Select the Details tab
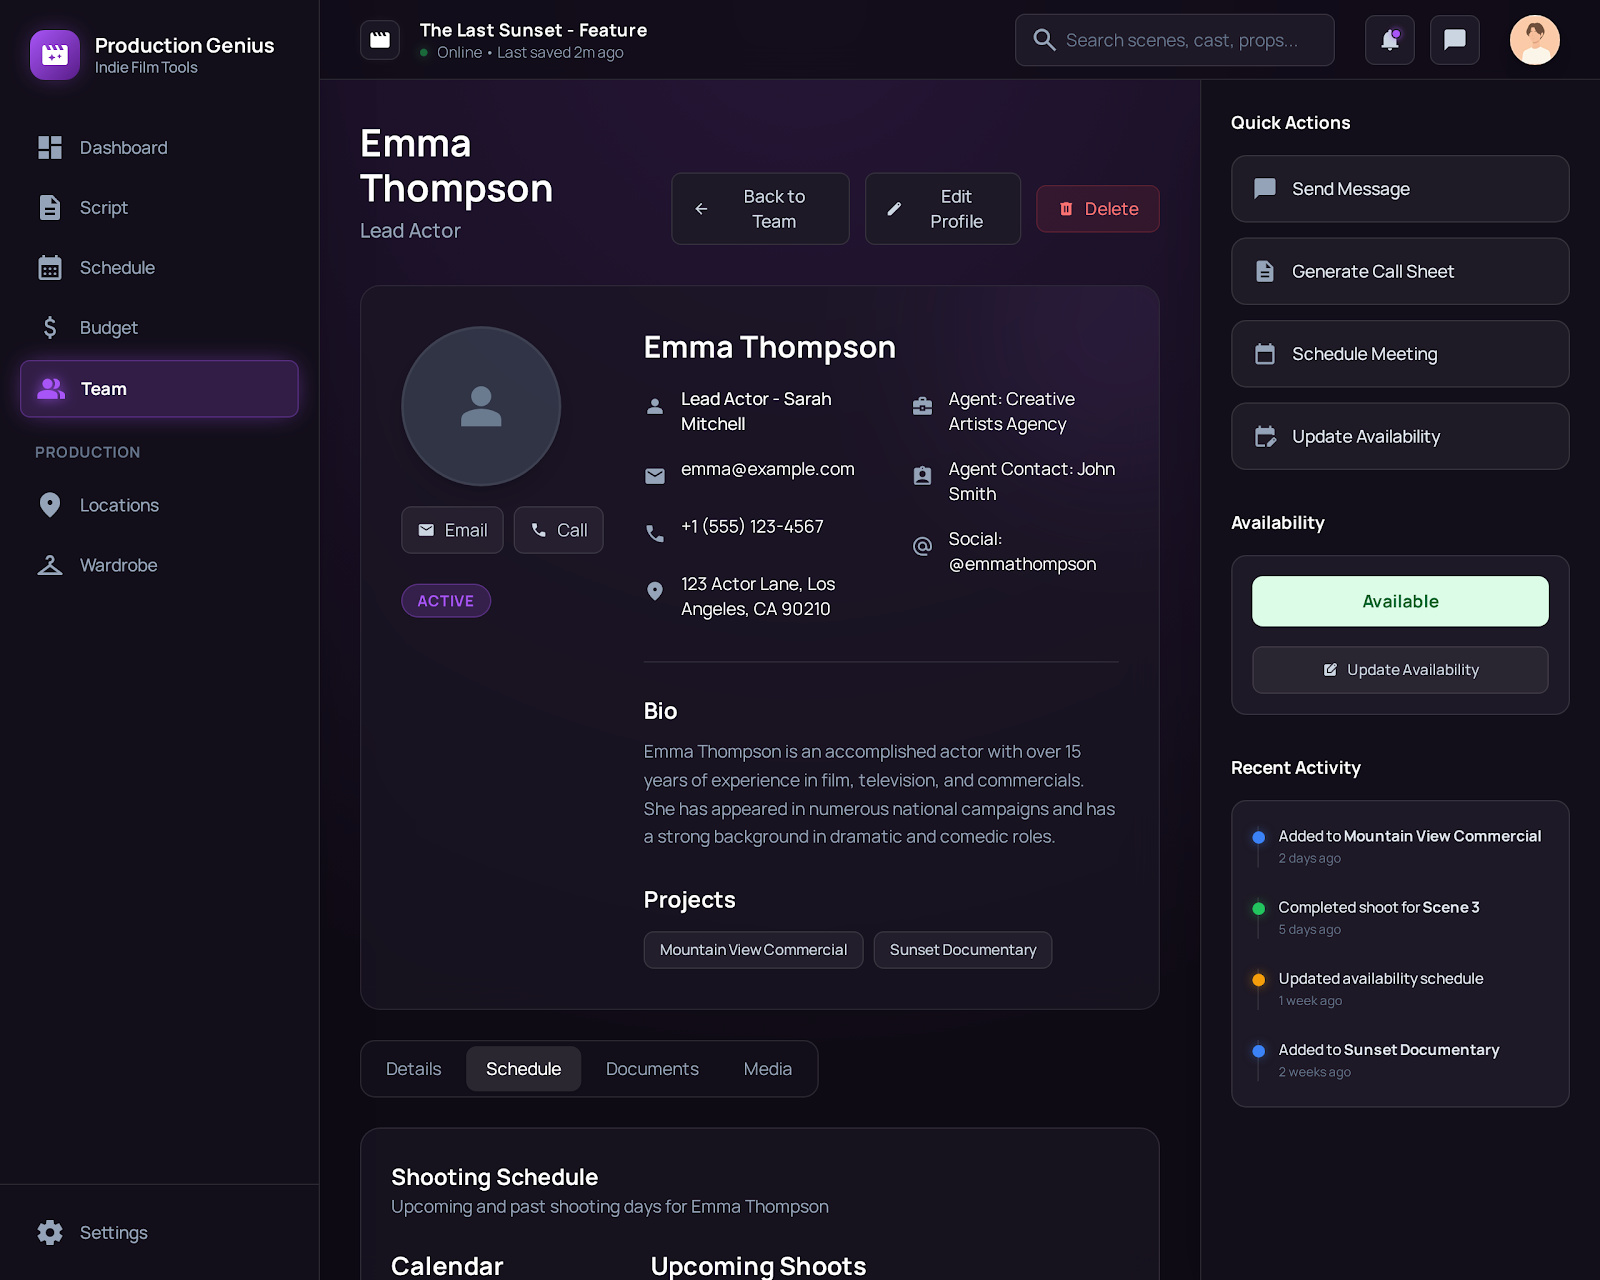The height and width of the screenshot is (1280, 1600). [x=413, y=1068]
